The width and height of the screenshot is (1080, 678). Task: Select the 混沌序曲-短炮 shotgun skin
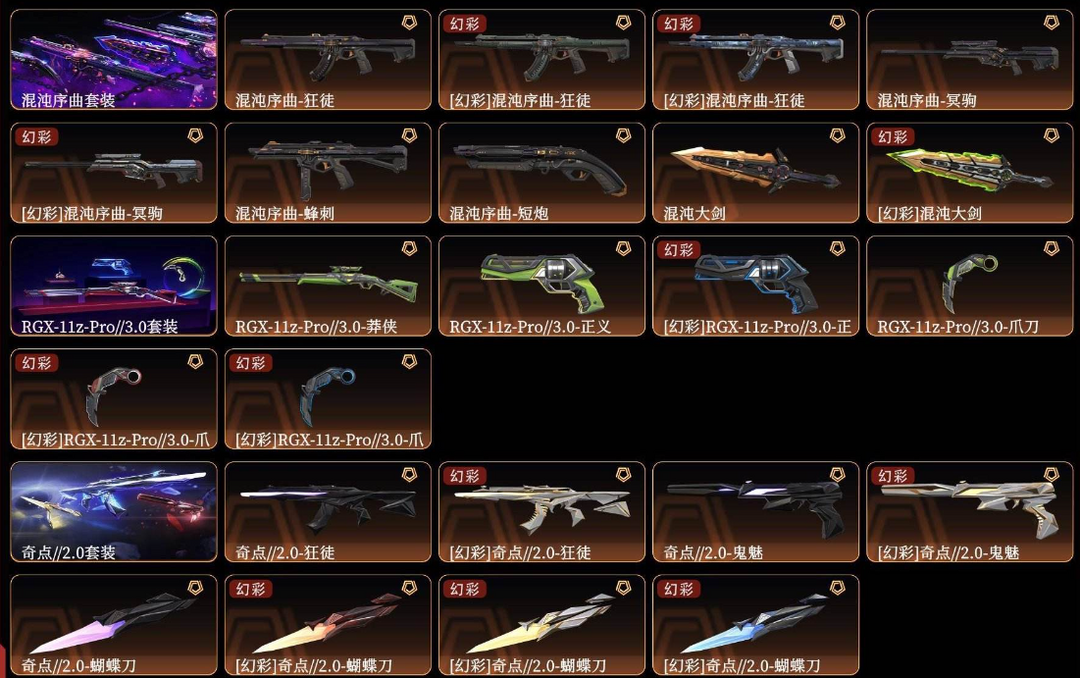[542, 173]
